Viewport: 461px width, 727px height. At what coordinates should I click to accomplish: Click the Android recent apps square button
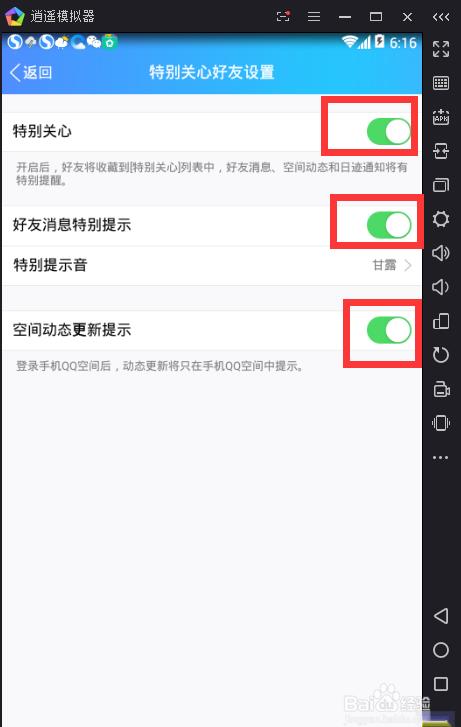tap(441, 684)
